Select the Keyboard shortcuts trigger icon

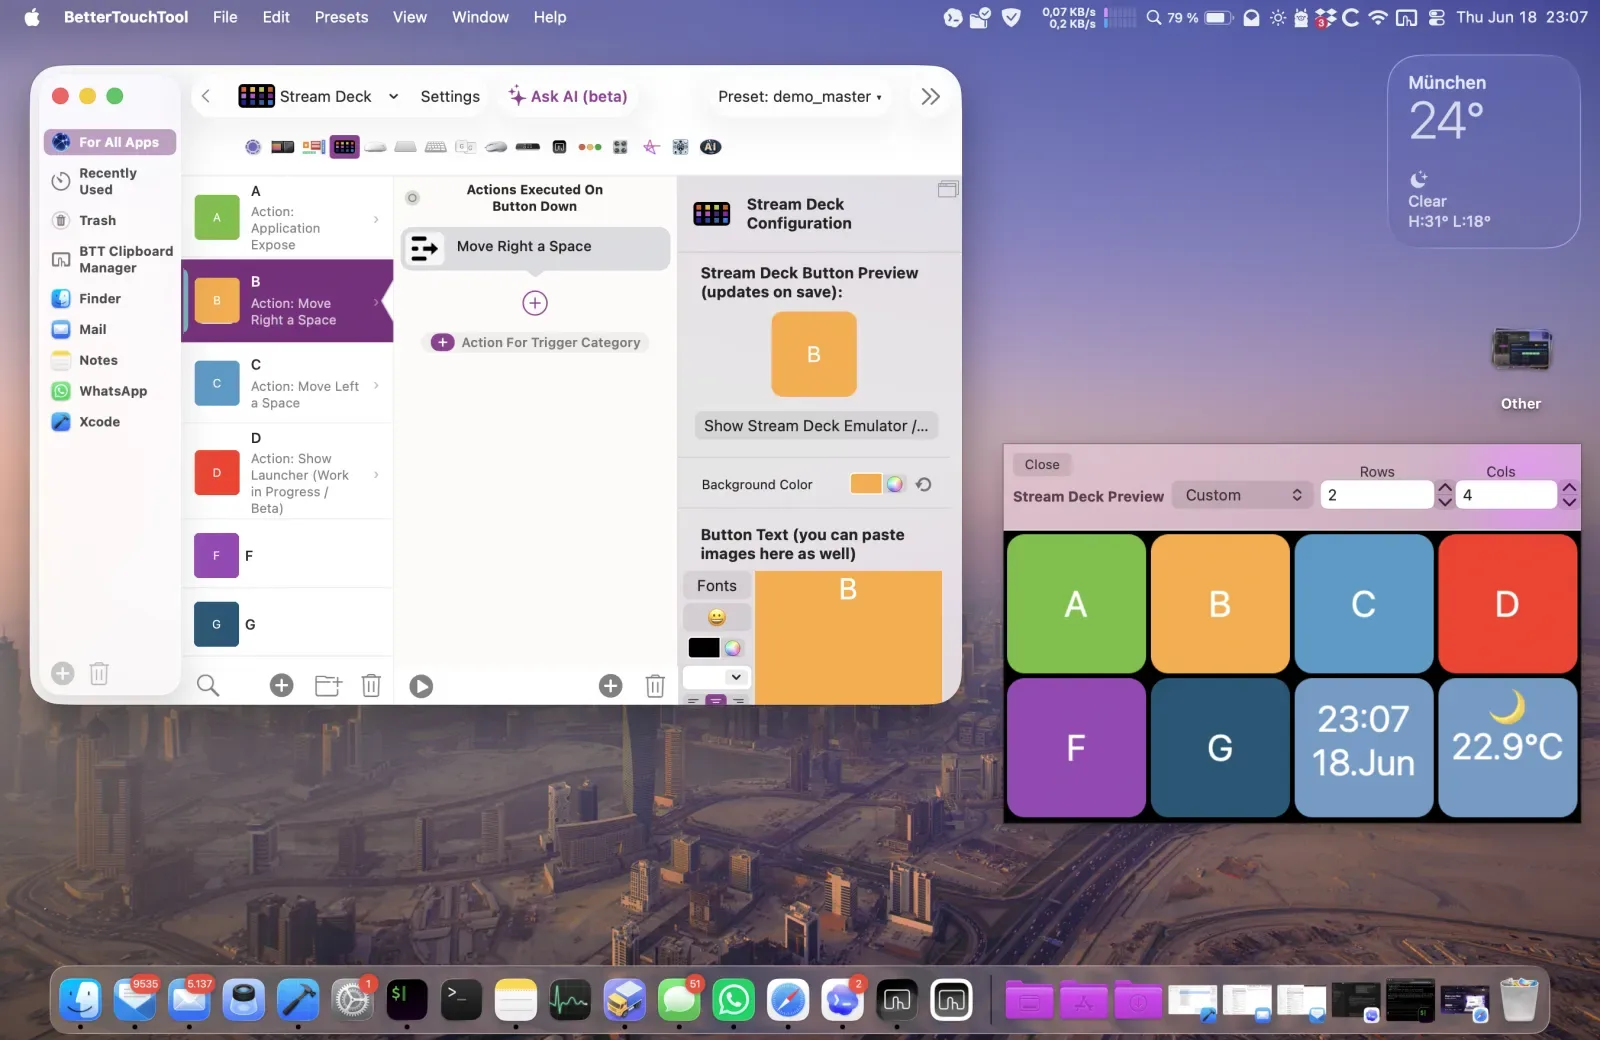point(436,147)
